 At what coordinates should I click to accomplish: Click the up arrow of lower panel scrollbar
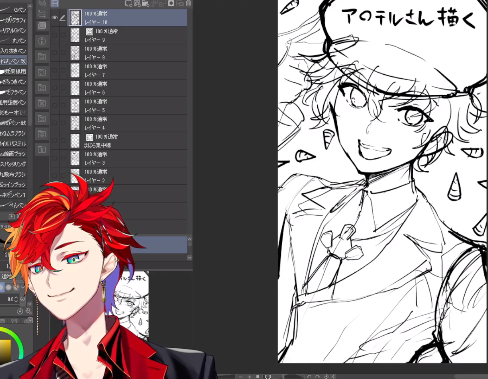[190, 239]
